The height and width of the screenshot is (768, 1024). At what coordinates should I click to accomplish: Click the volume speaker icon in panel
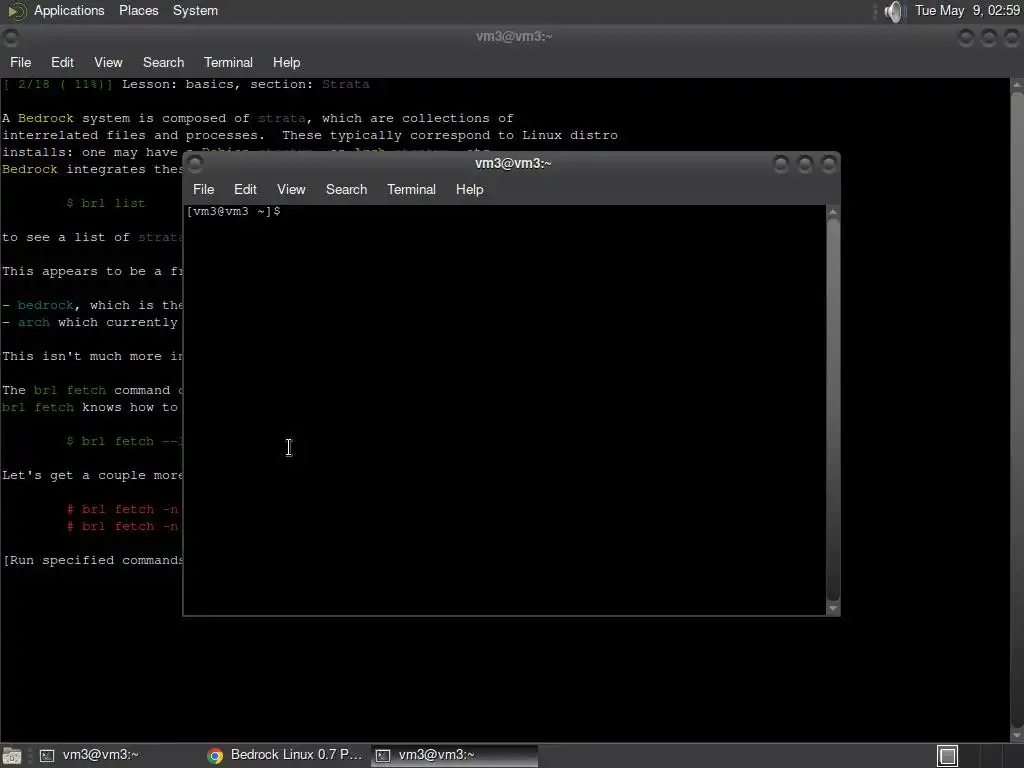tap(893, 11)
